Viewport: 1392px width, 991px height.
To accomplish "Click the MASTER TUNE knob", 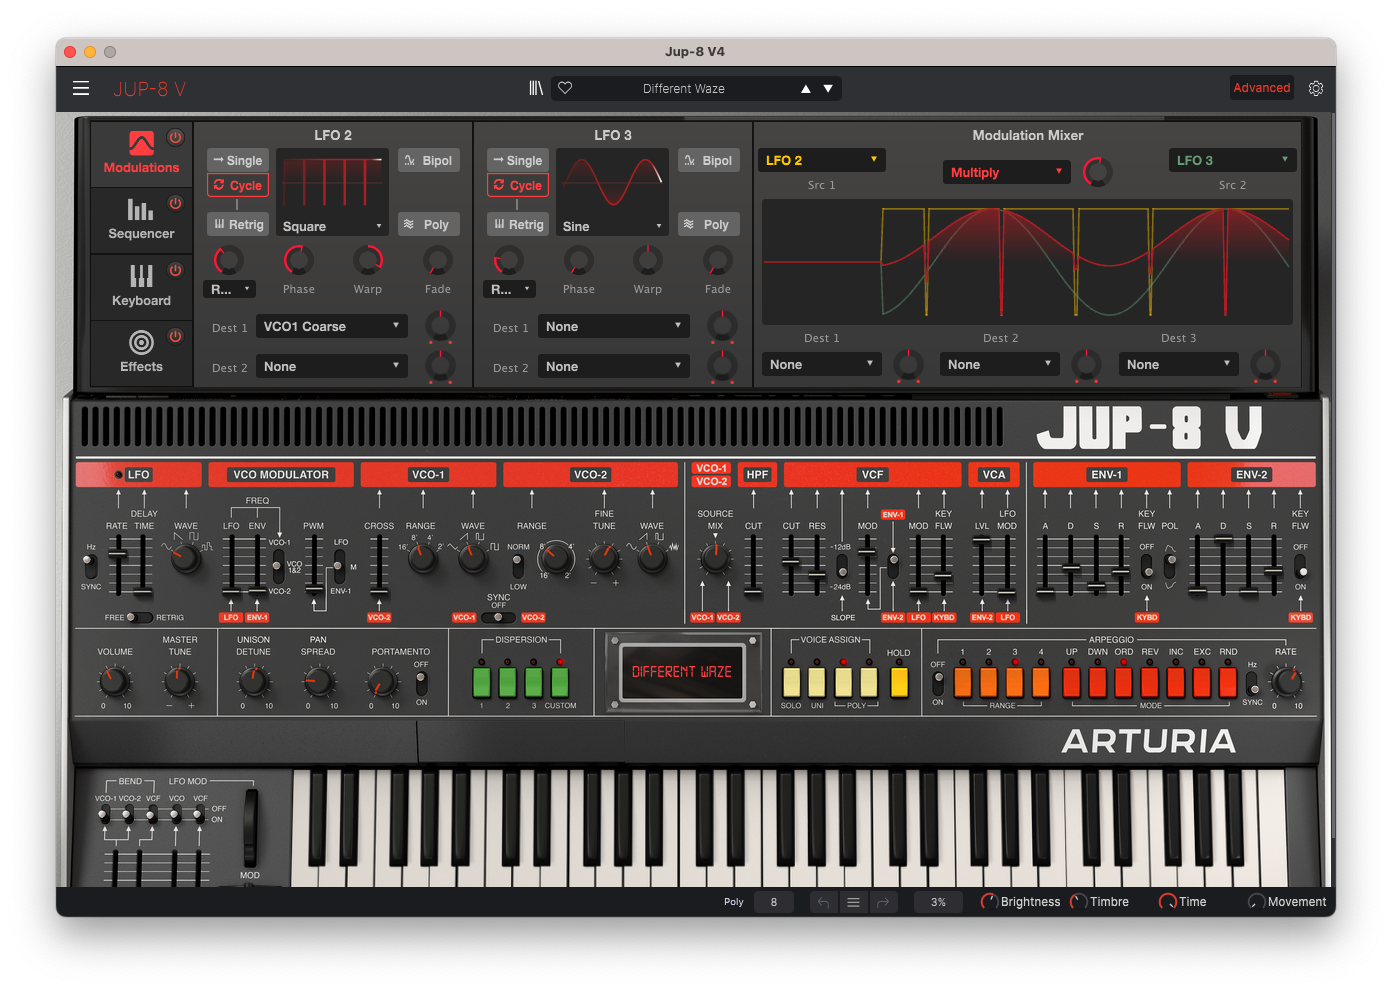I will click(x=179, y=682).
